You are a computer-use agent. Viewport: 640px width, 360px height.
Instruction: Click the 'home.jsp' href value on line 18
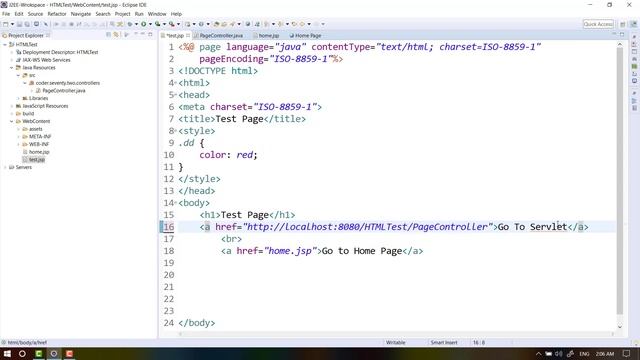pos(290,251)
